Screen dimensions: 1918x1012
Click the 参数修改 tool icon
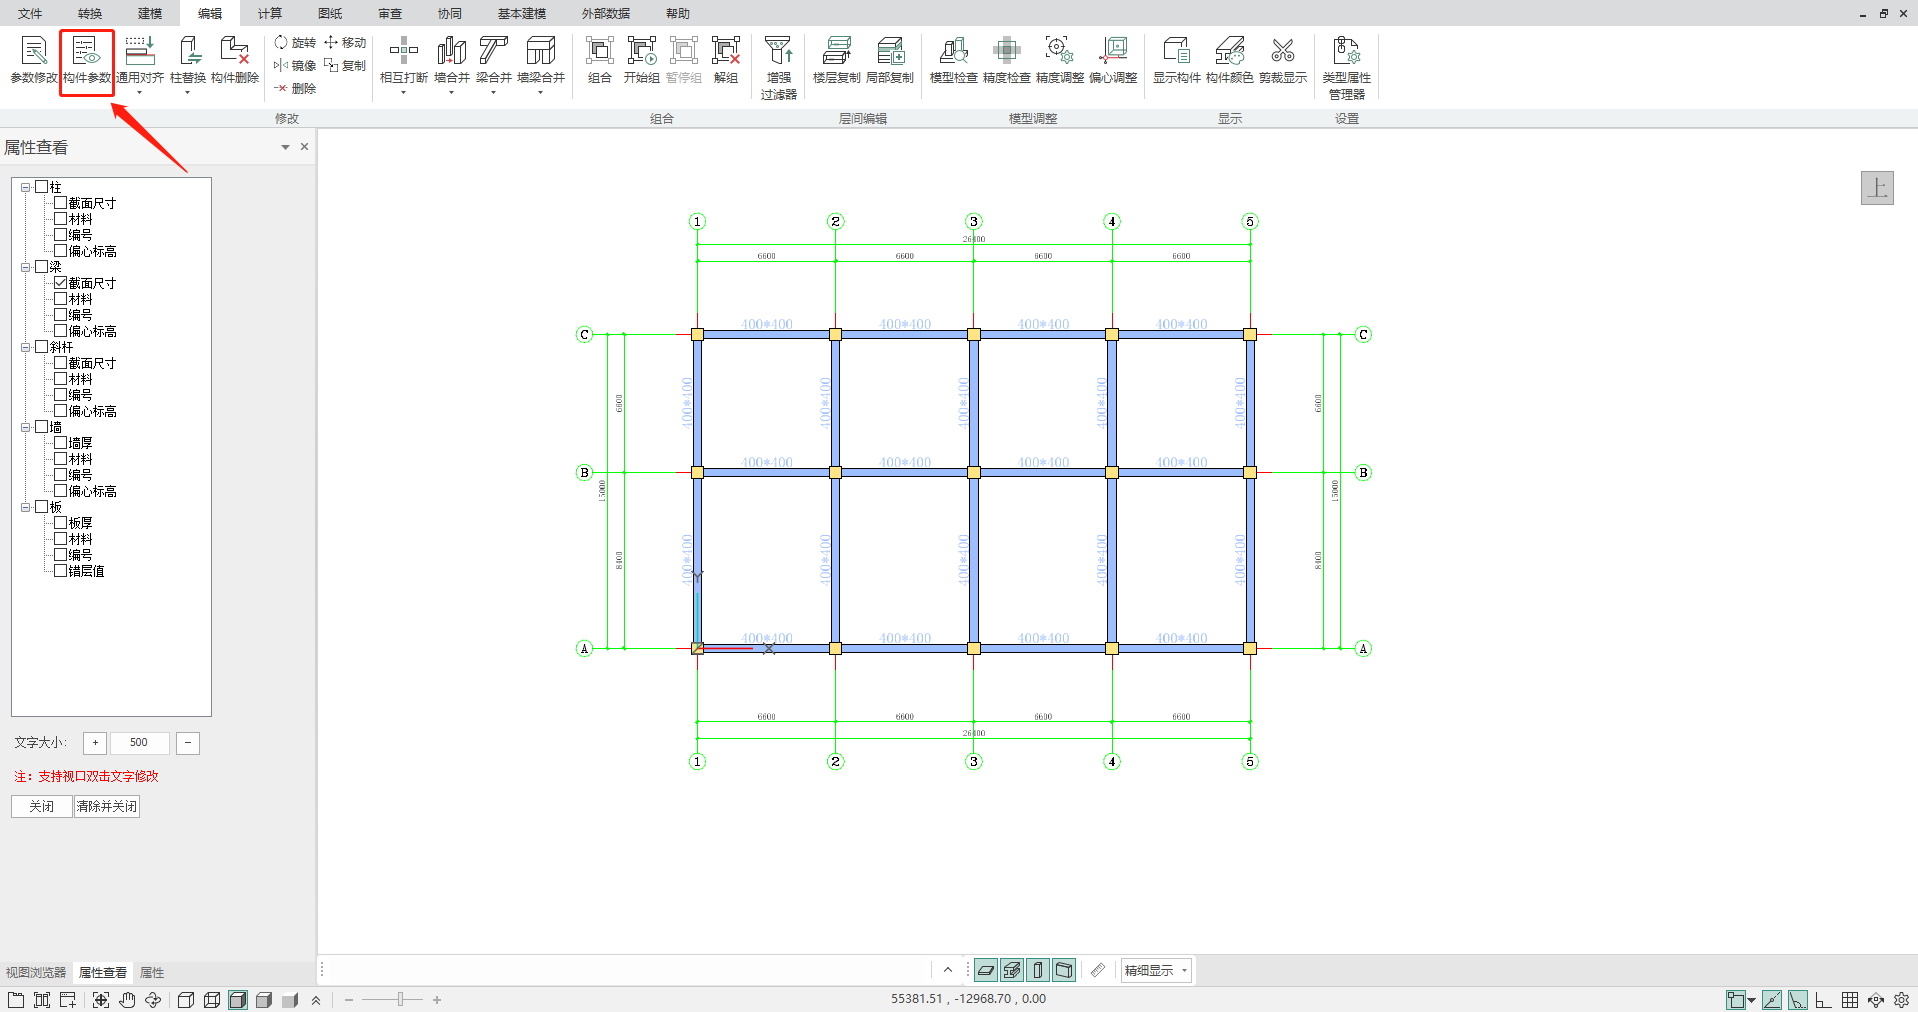pos(34,52)
